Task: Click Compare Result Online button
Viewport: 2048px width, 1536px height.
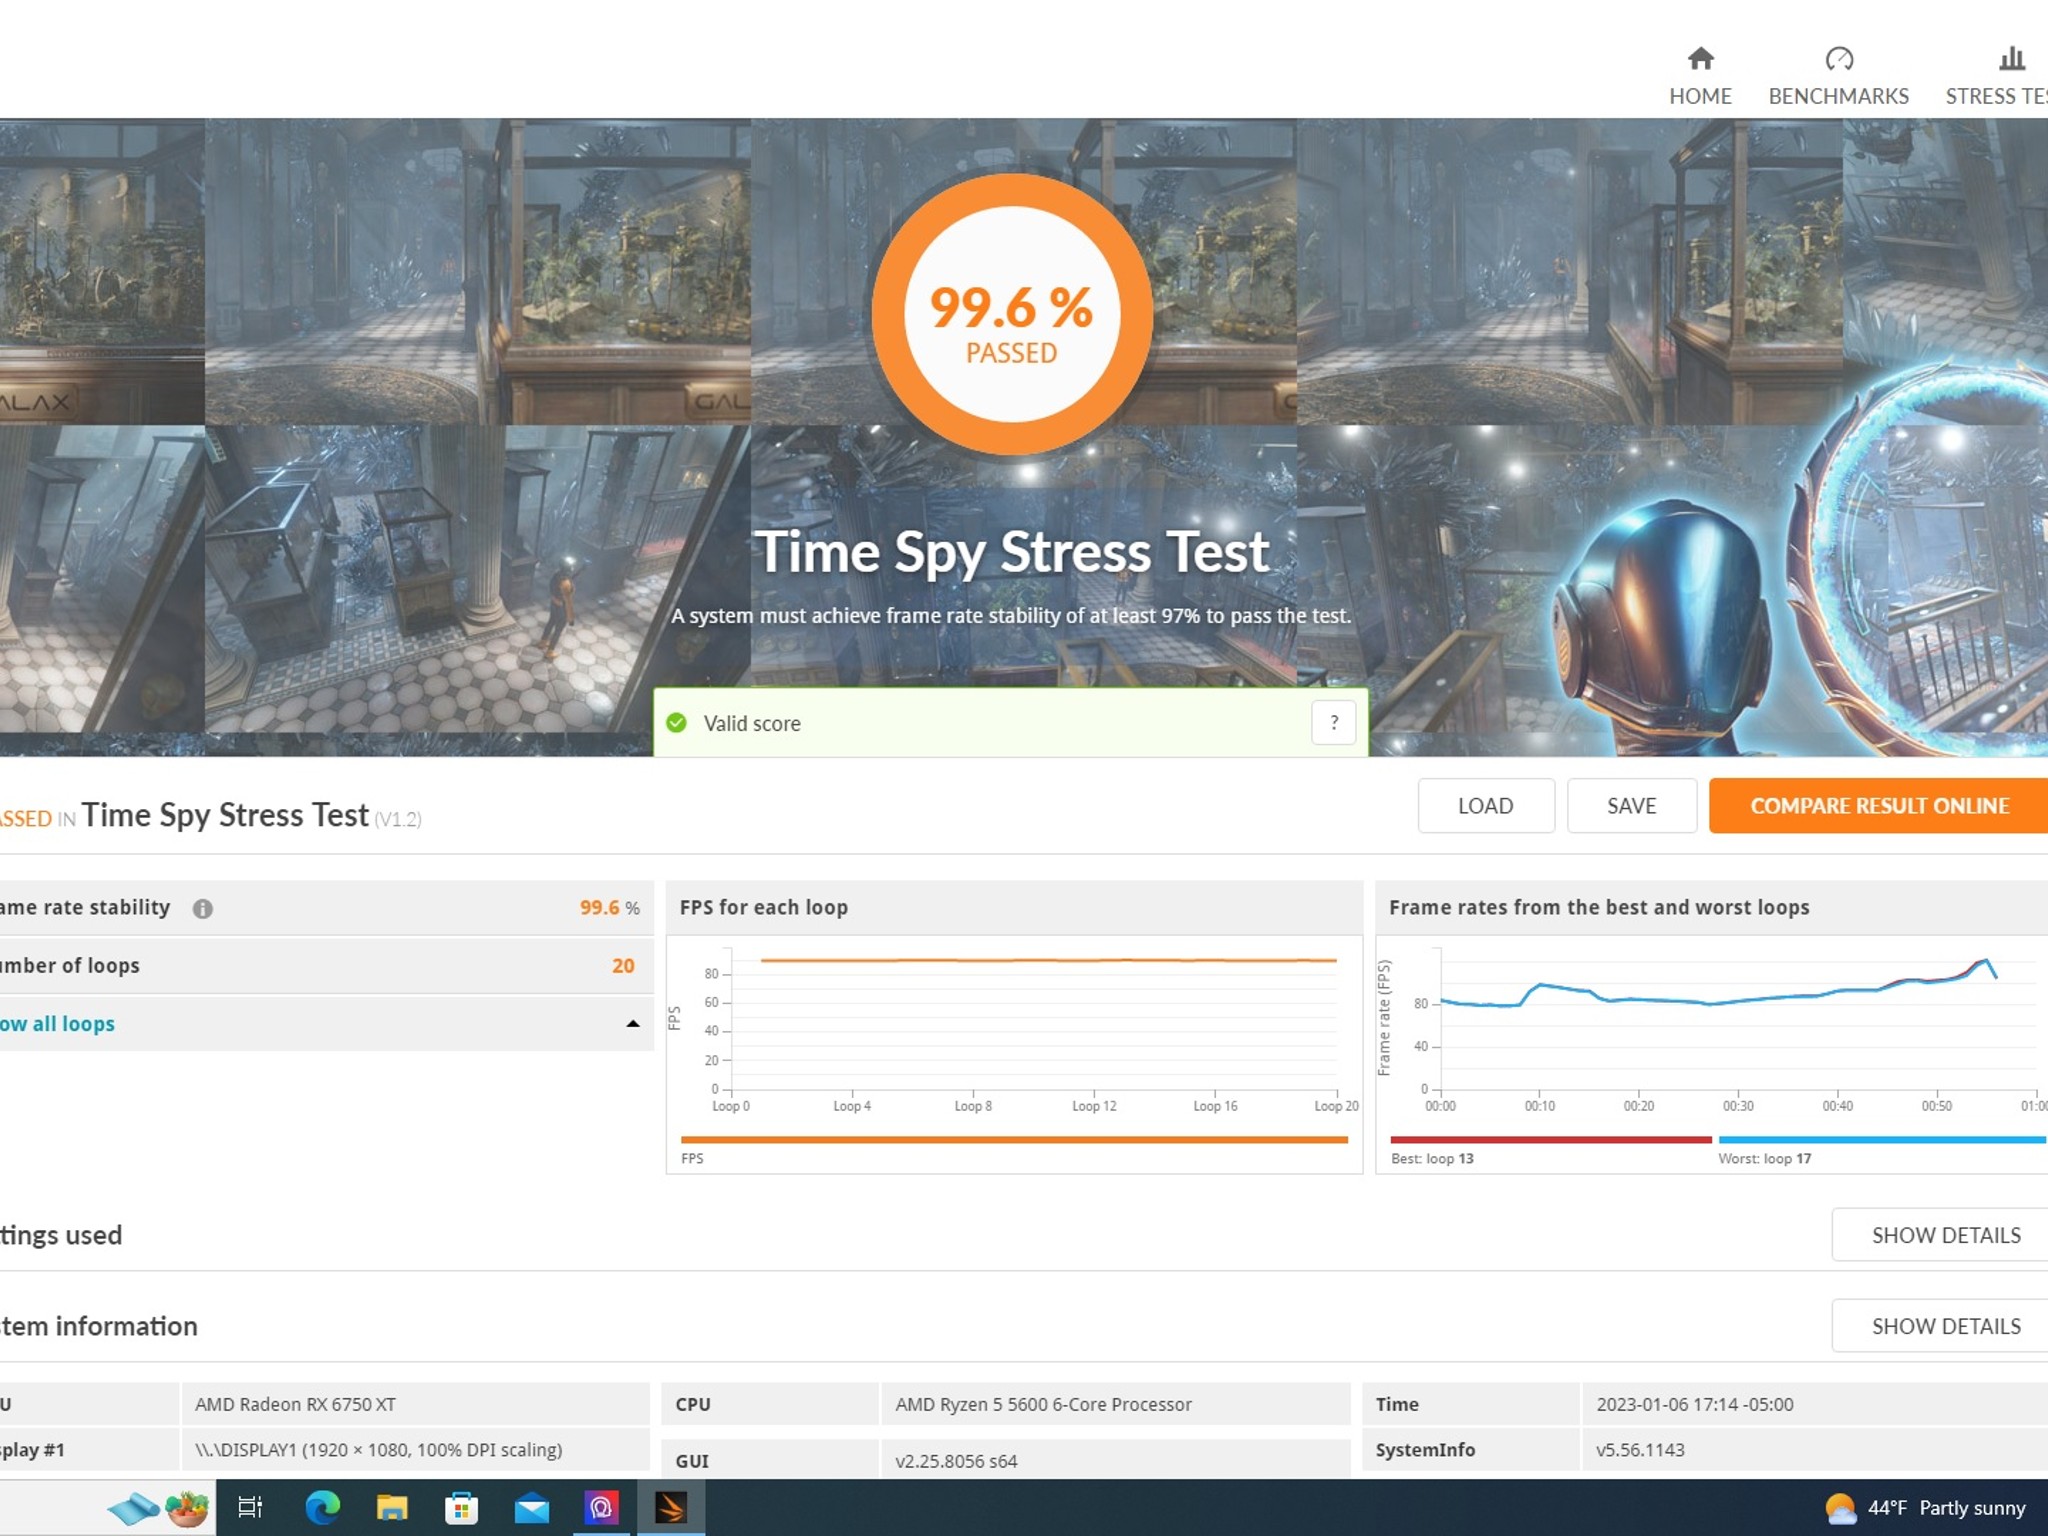Action: (1878, 805)
